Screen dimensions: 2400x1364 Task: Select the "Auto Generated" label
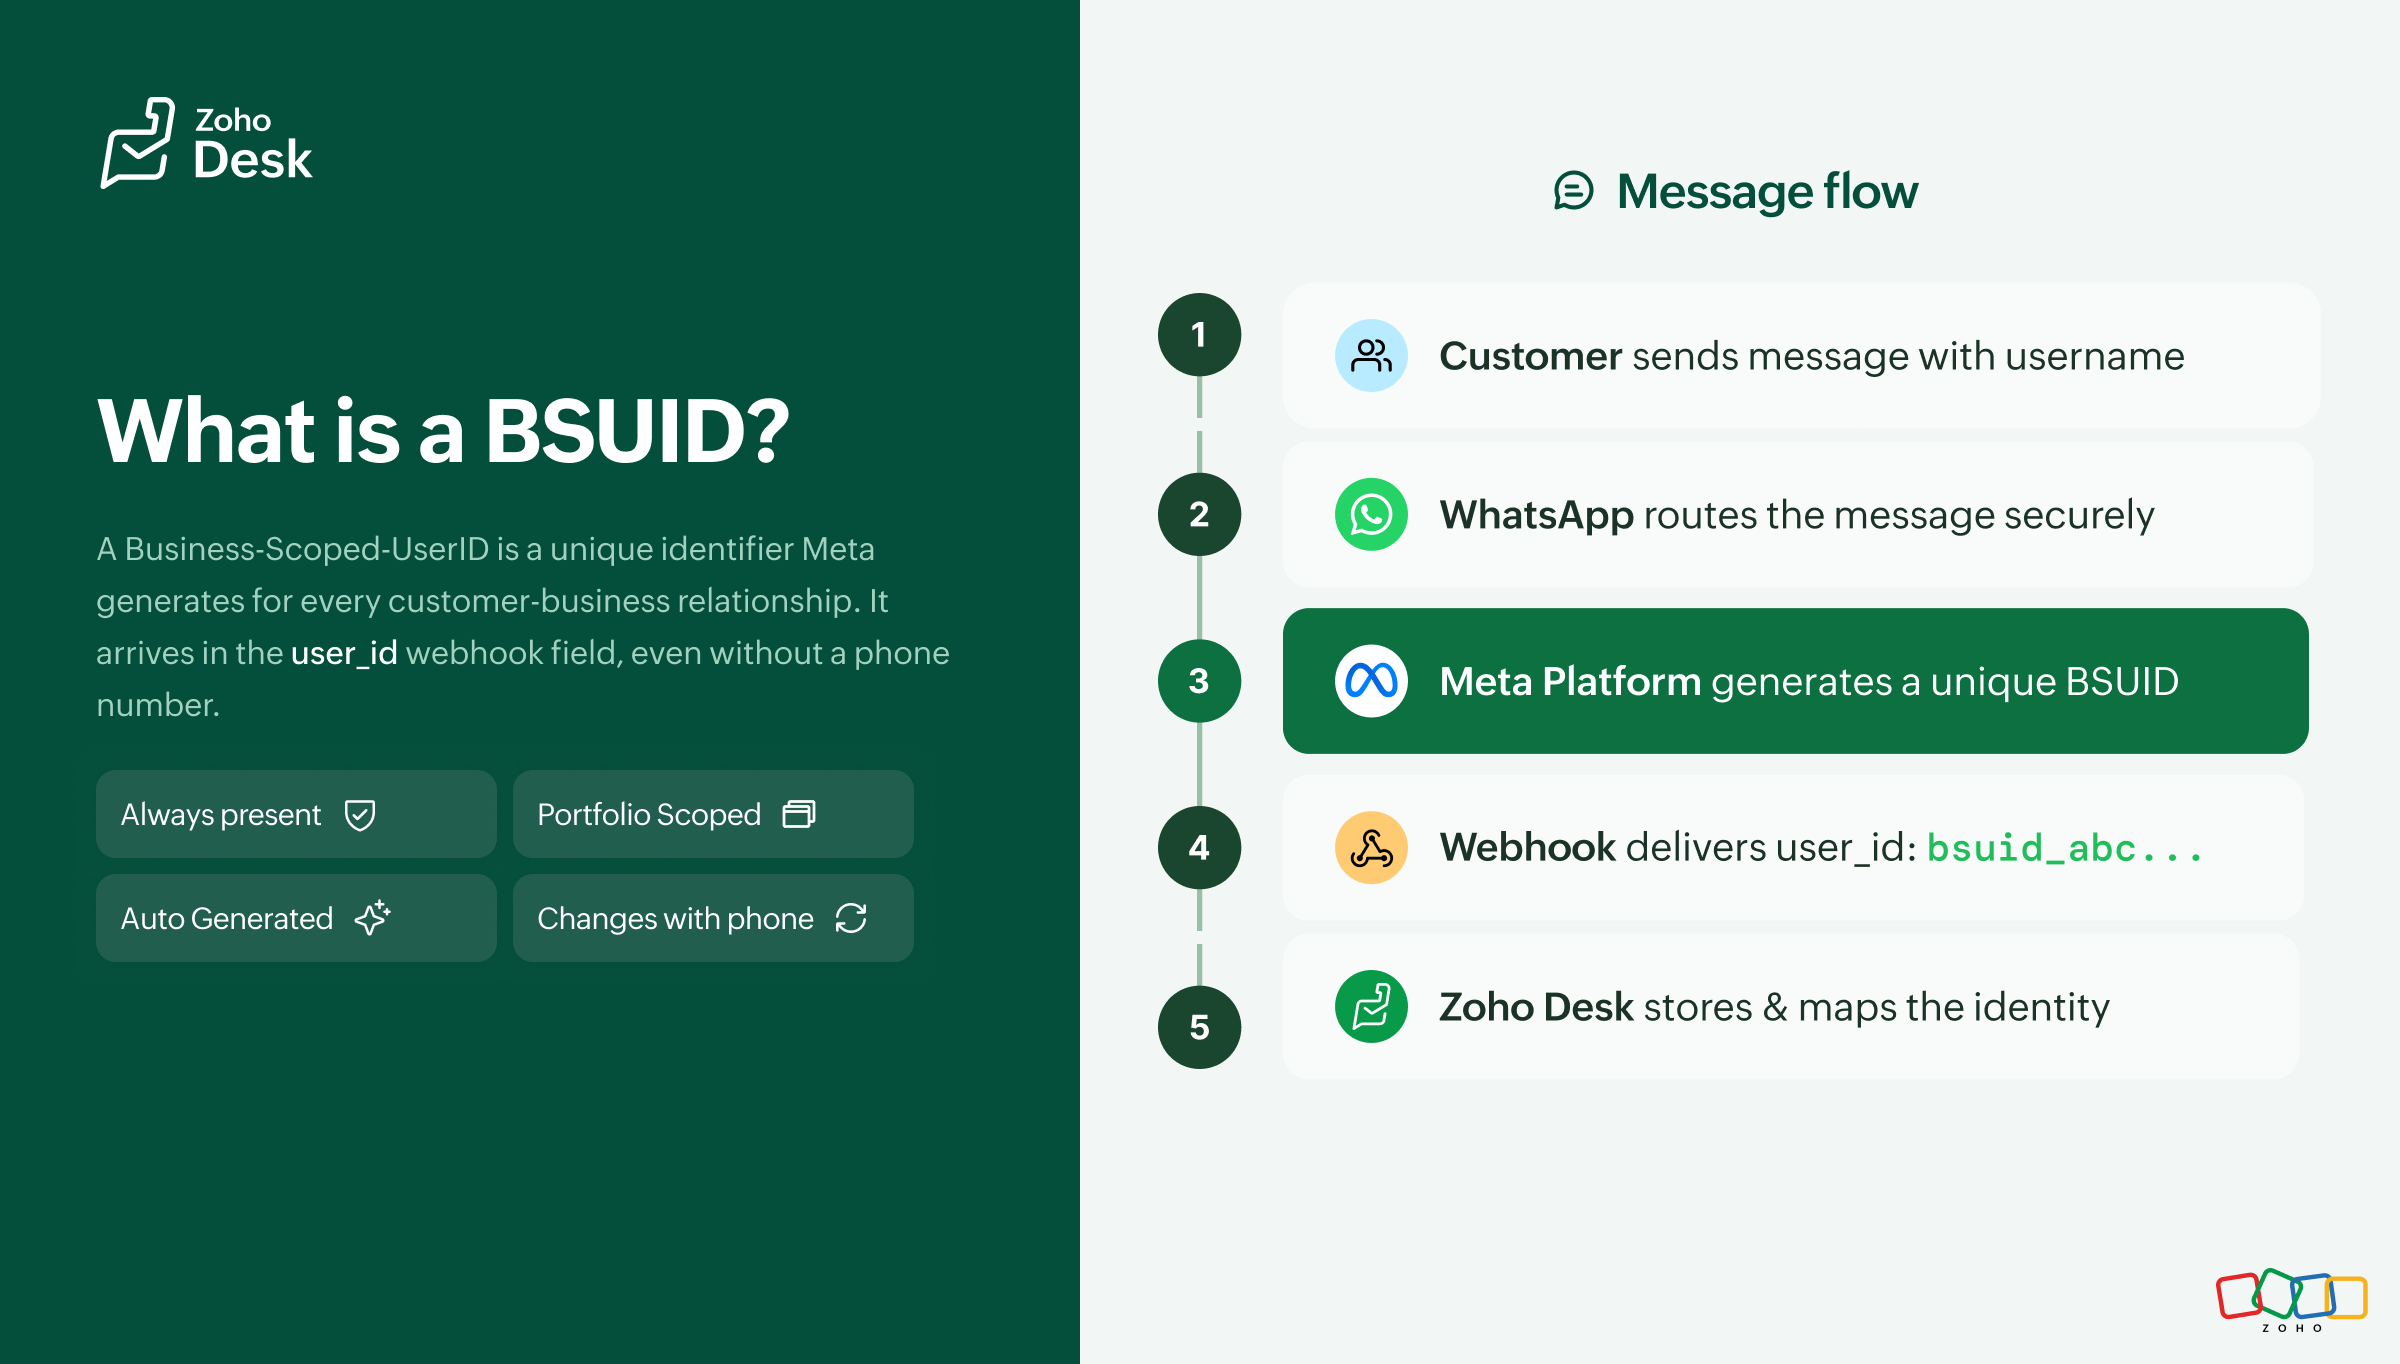227,918
